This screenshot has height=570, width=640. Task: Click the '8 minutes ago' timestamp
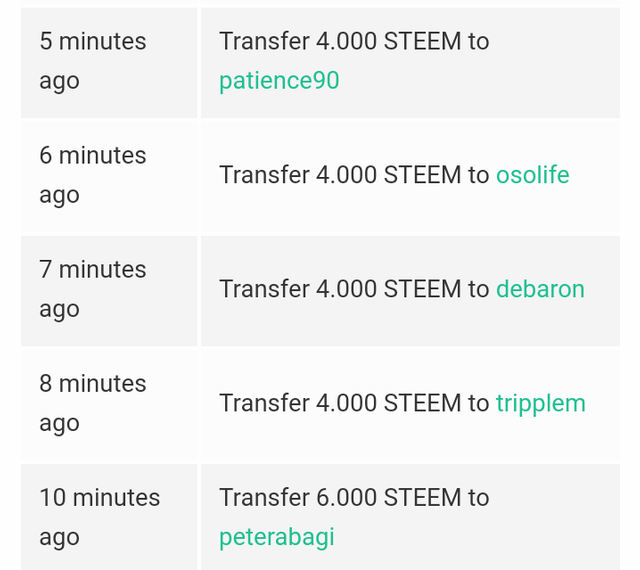click(93, 403)
